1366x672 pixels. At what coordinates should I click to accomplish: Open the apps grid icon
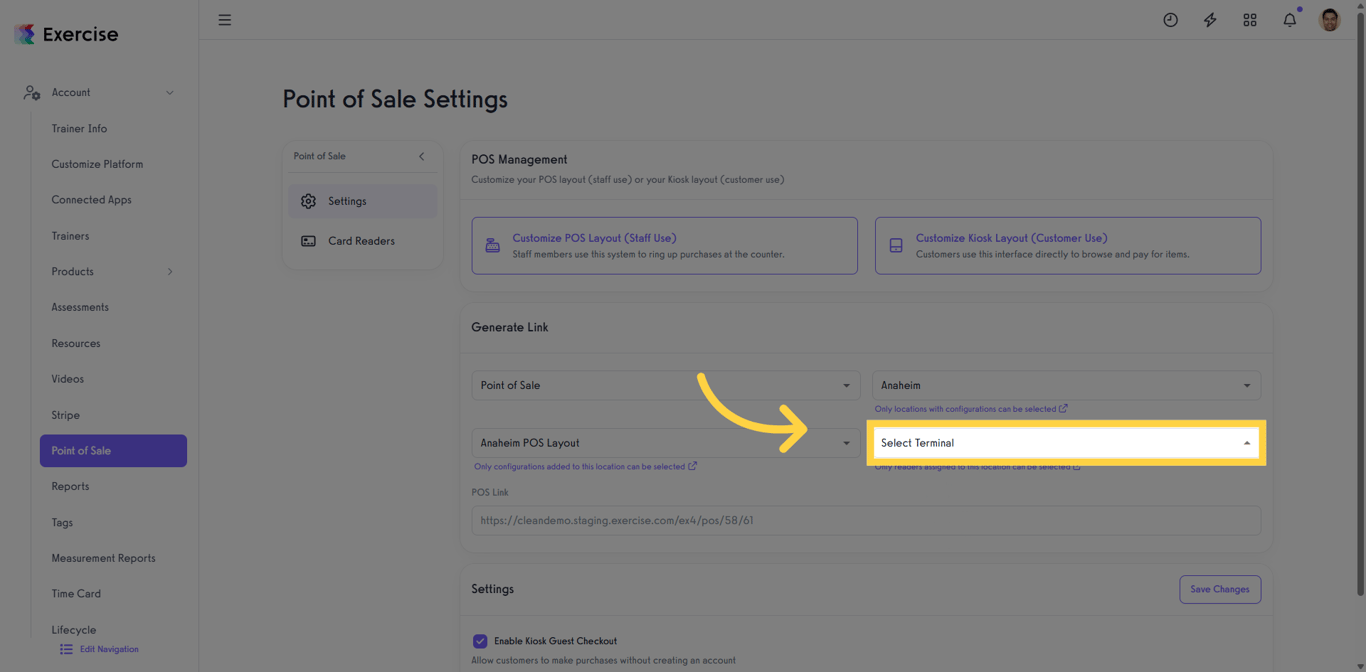(1250, 20)
